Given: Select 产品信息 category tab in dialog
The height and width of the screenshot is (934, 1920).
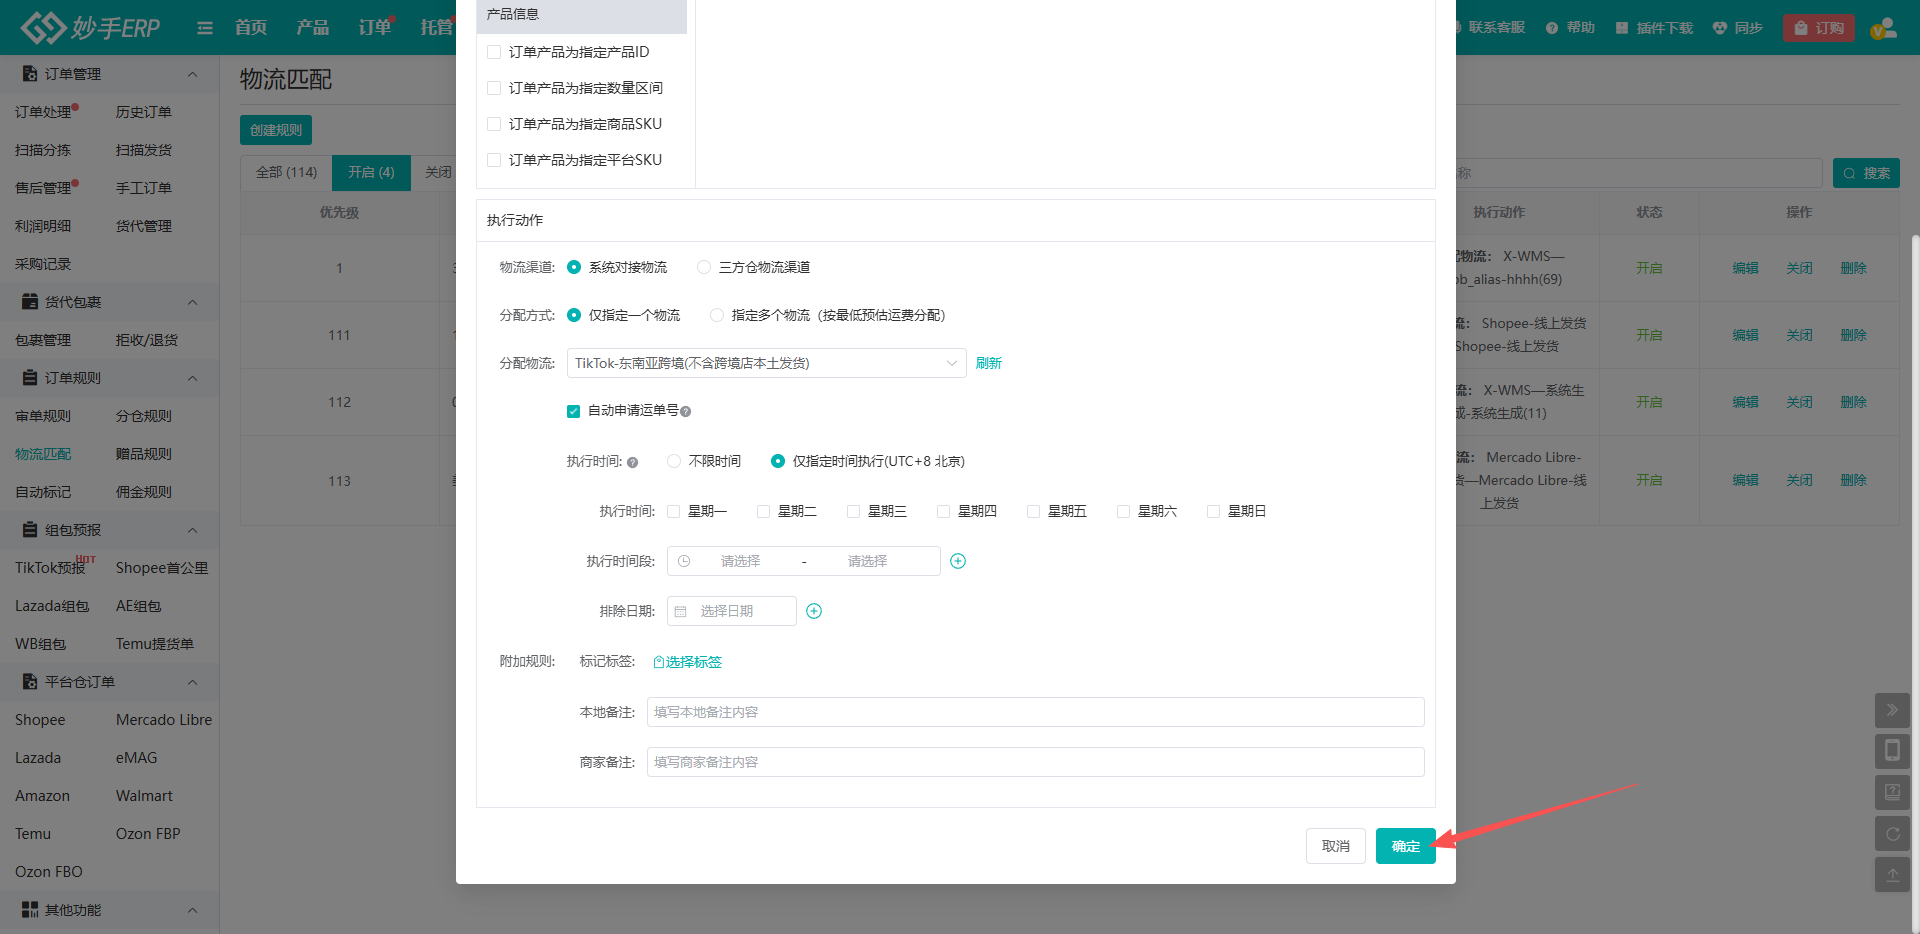Looking at the screenshot, I should (581, 15).
